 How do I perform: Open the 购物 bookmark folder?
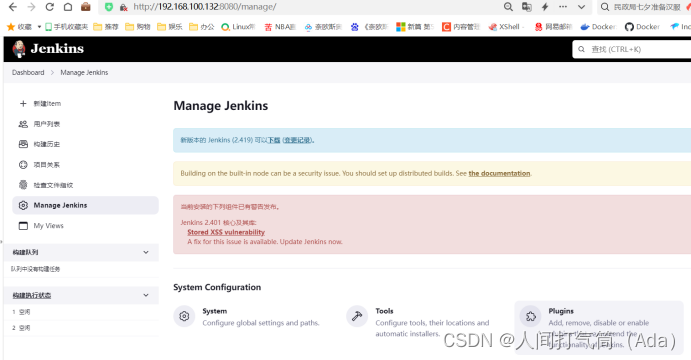pos(138,27)
